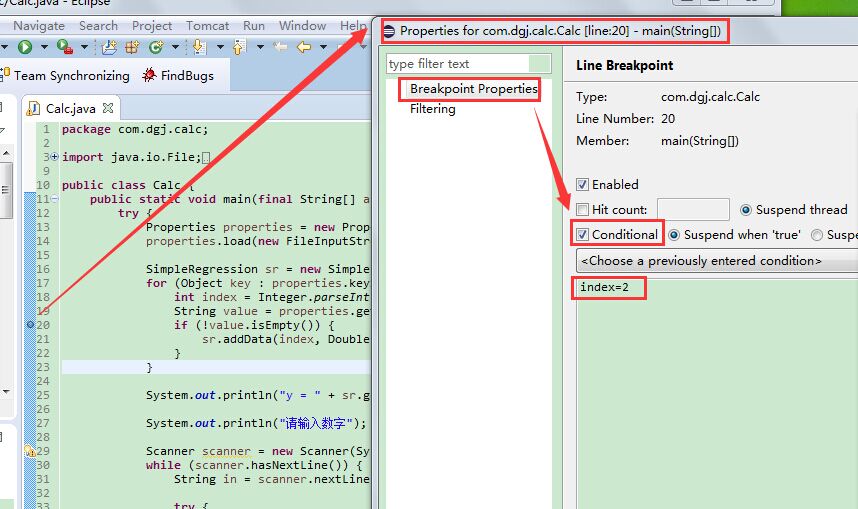Open the Previous Annotation dropdown arrow
The height and width of the screenshot is (509, 858).
260,47
